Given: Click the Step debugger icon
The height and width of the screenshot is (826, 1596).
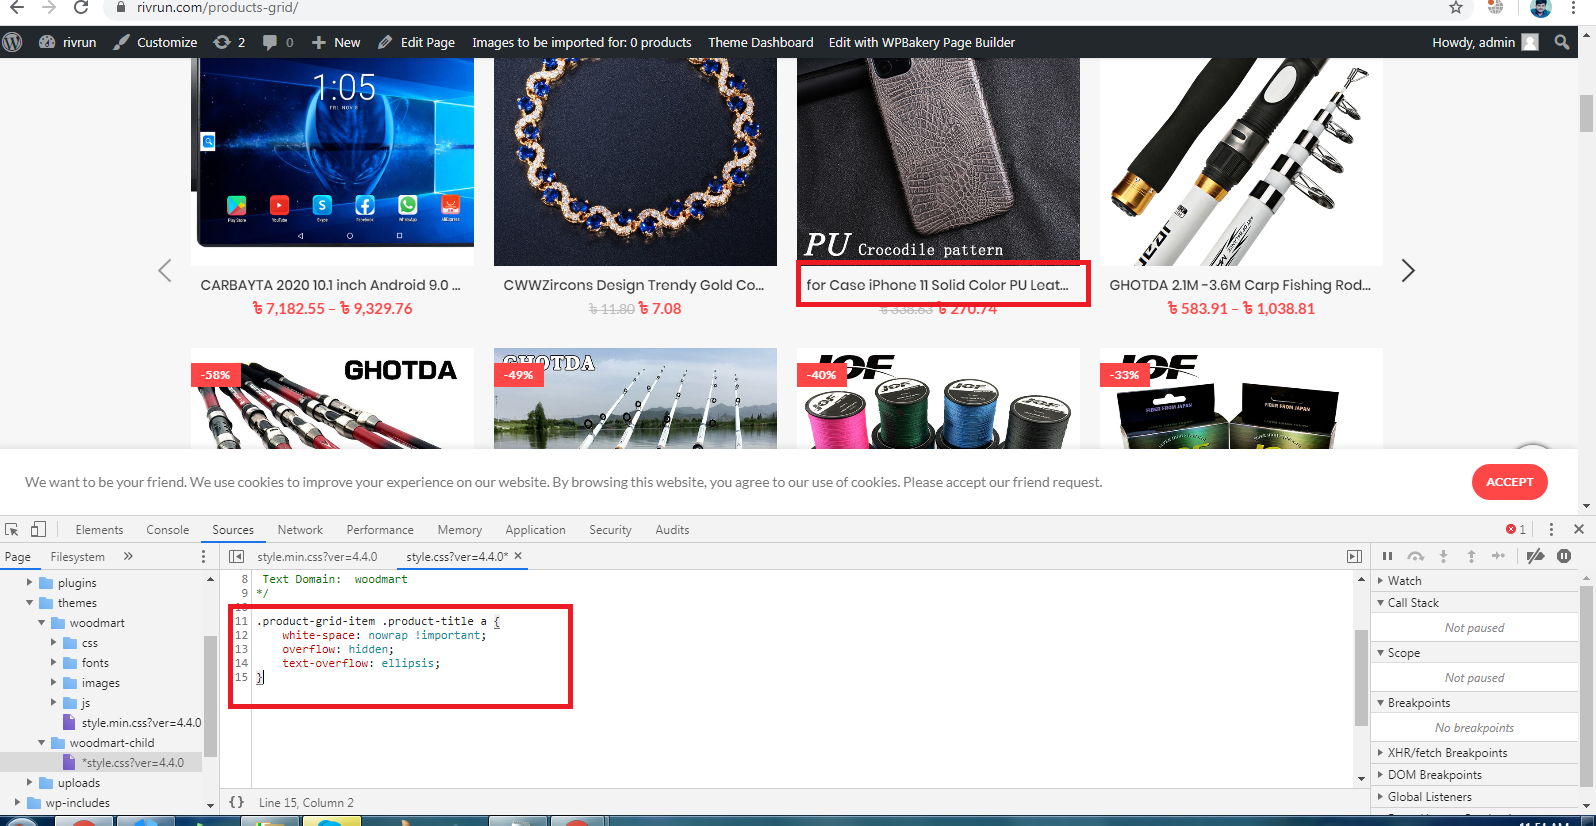Looking at the screenshot, I should point(1498,556).
